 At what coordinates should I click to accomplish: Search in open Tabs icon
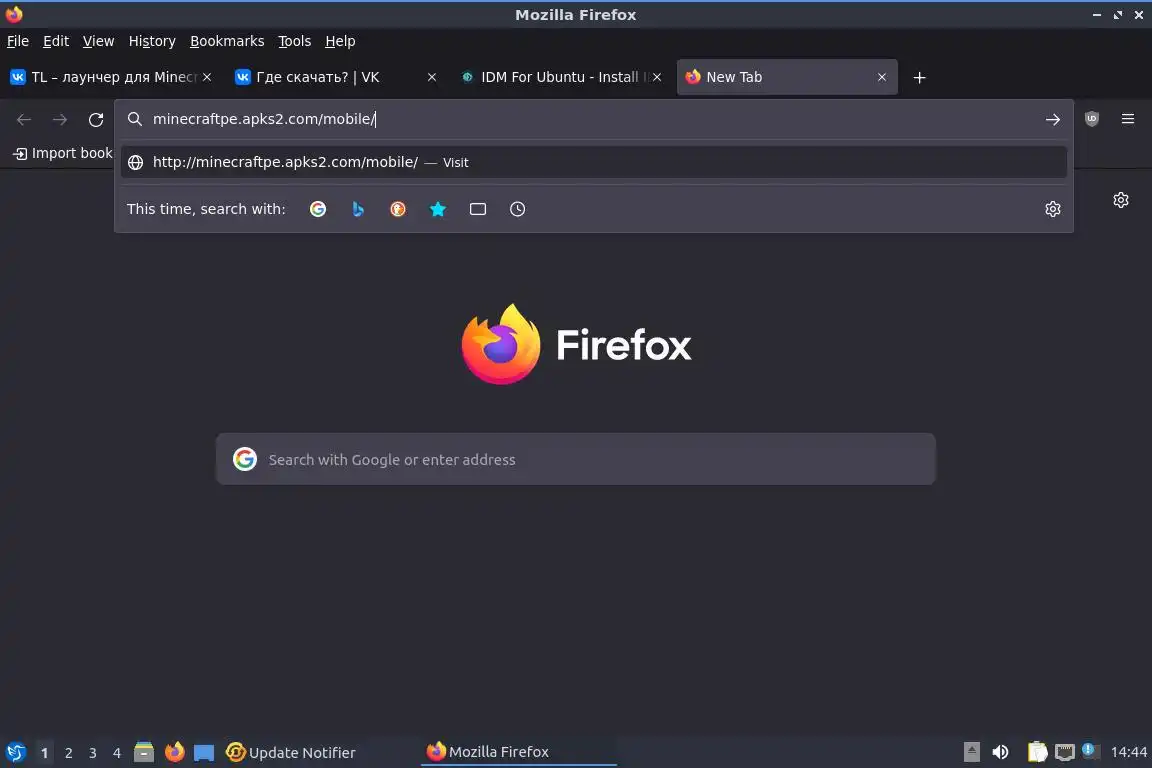478,209
